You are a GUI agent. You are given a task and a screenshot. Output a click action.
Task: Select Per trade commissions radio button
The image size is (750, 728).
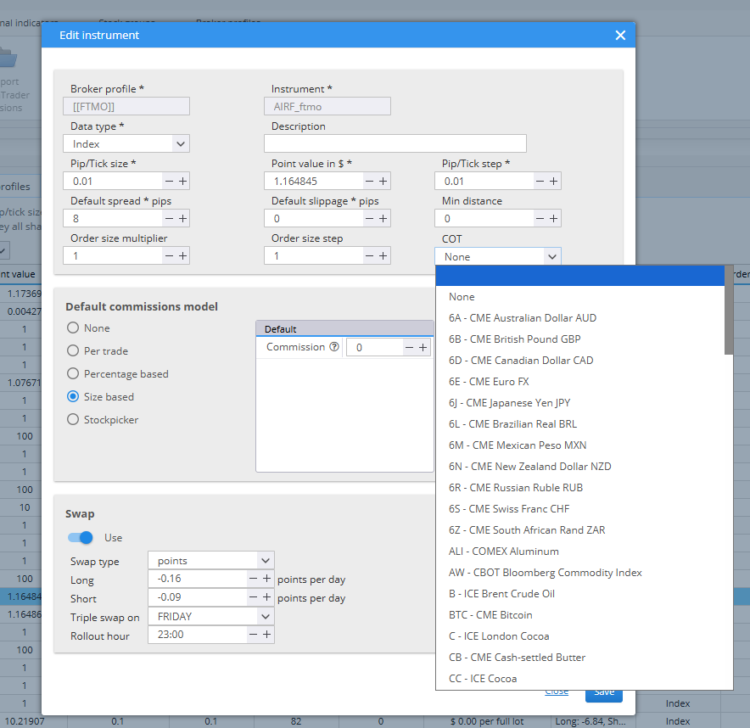73,351
